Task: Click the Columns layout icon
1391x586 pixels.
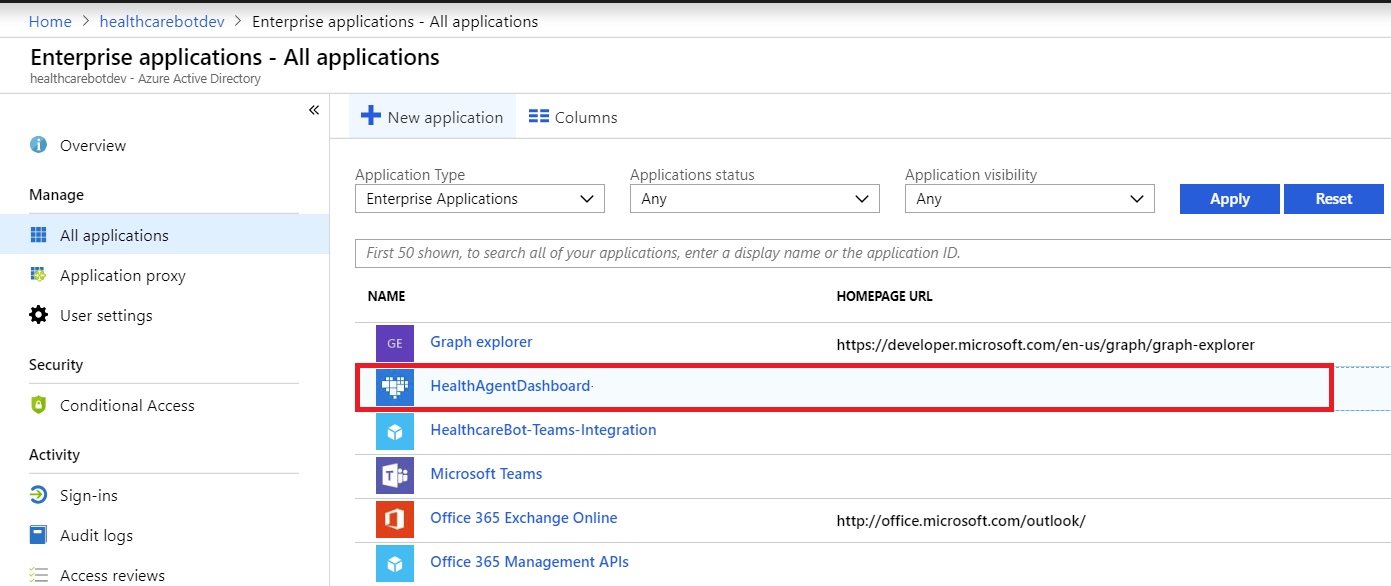Action: [539, 116]
